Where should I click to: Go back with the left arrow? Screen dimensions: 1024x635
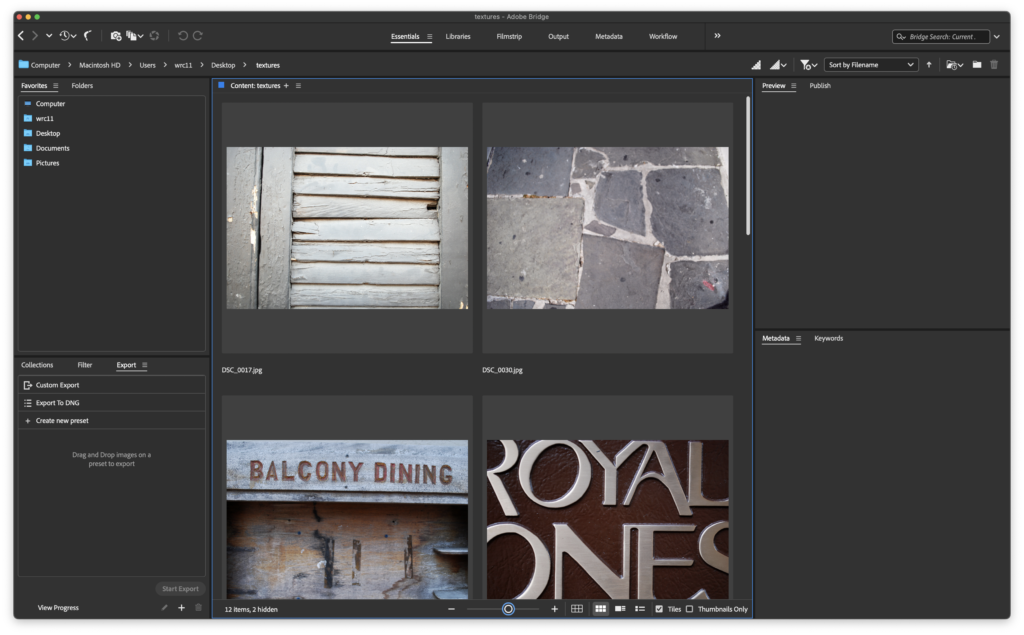point(21,36)
